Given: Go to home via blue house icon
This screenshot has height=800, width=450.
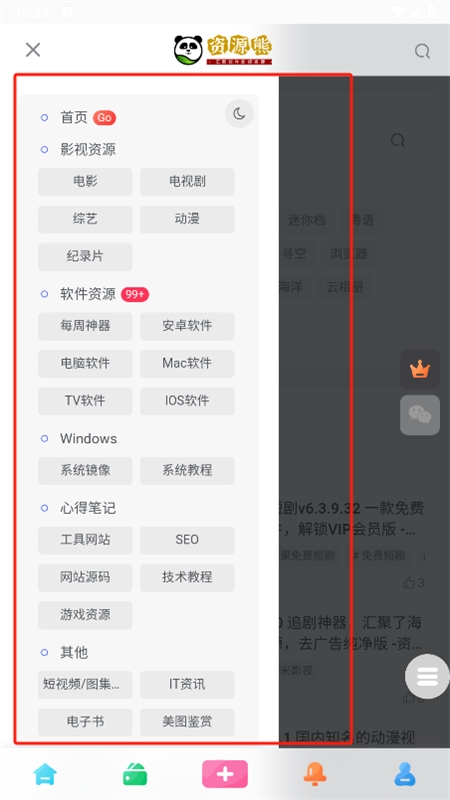Looking at the screenshot, I should click(45, 774).
